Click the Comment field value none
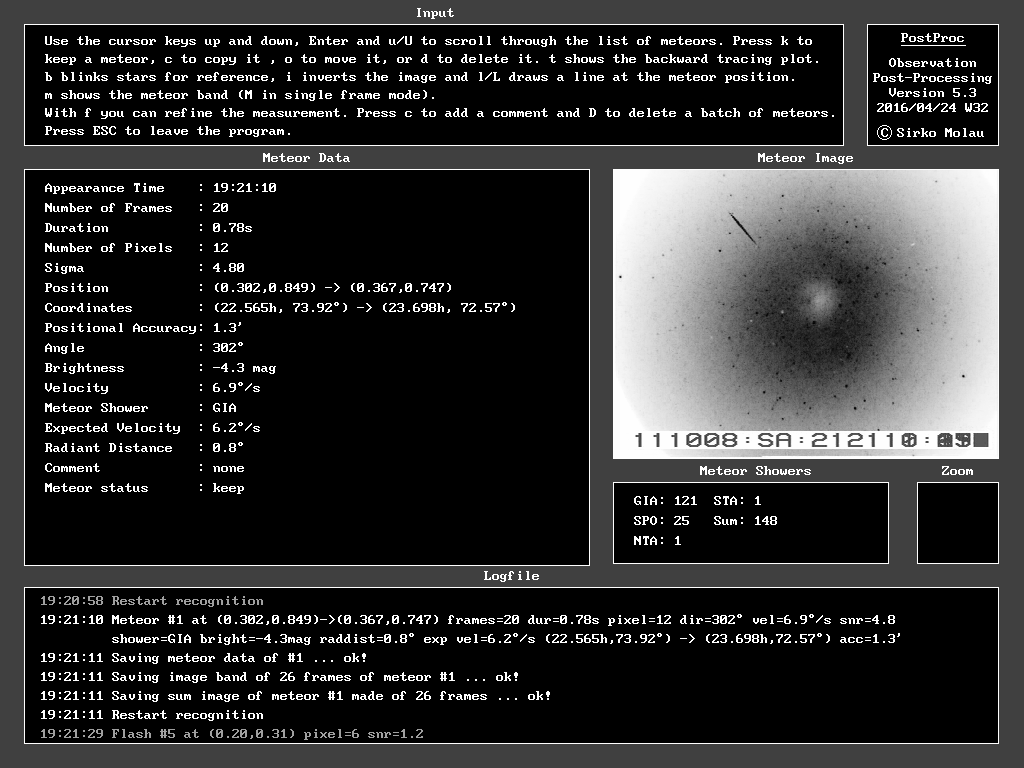The image size is (1024, 768). [x=228, y=468]
